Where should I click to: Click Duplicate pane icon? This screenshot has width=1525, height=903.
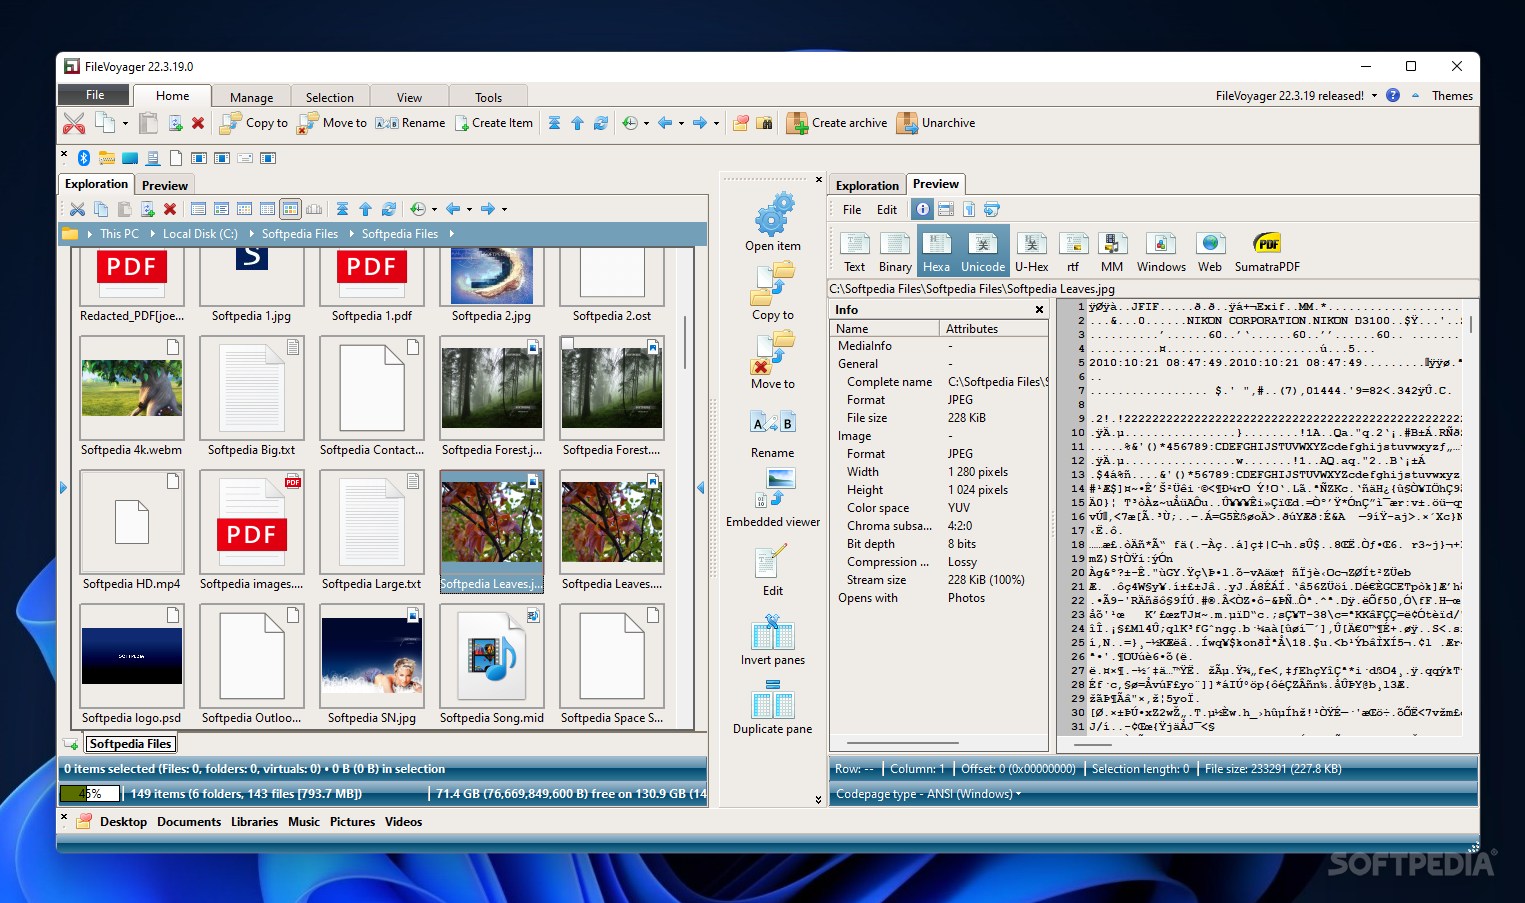coord(773,700)
